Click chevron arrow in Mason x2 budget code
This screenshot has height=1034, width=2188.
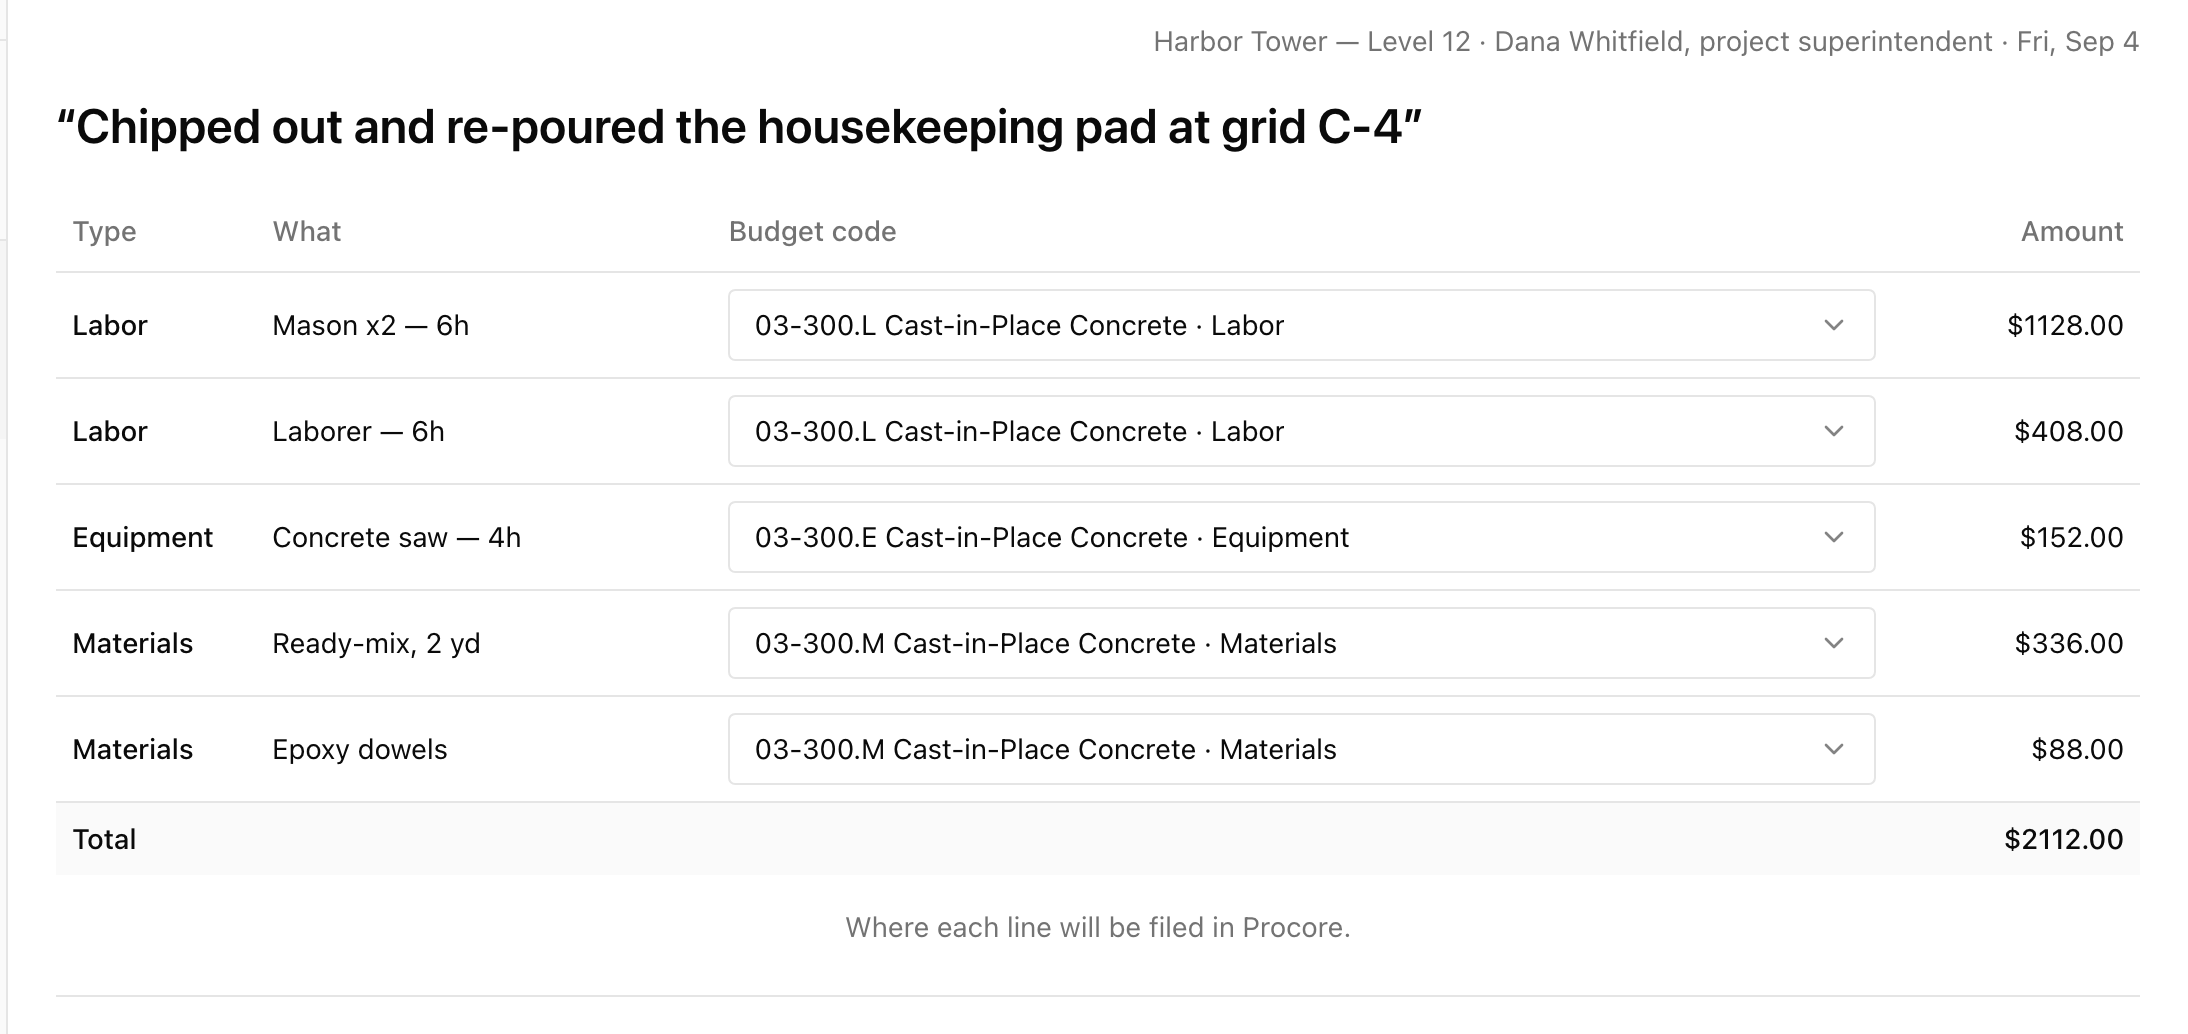click(1833, 325)
